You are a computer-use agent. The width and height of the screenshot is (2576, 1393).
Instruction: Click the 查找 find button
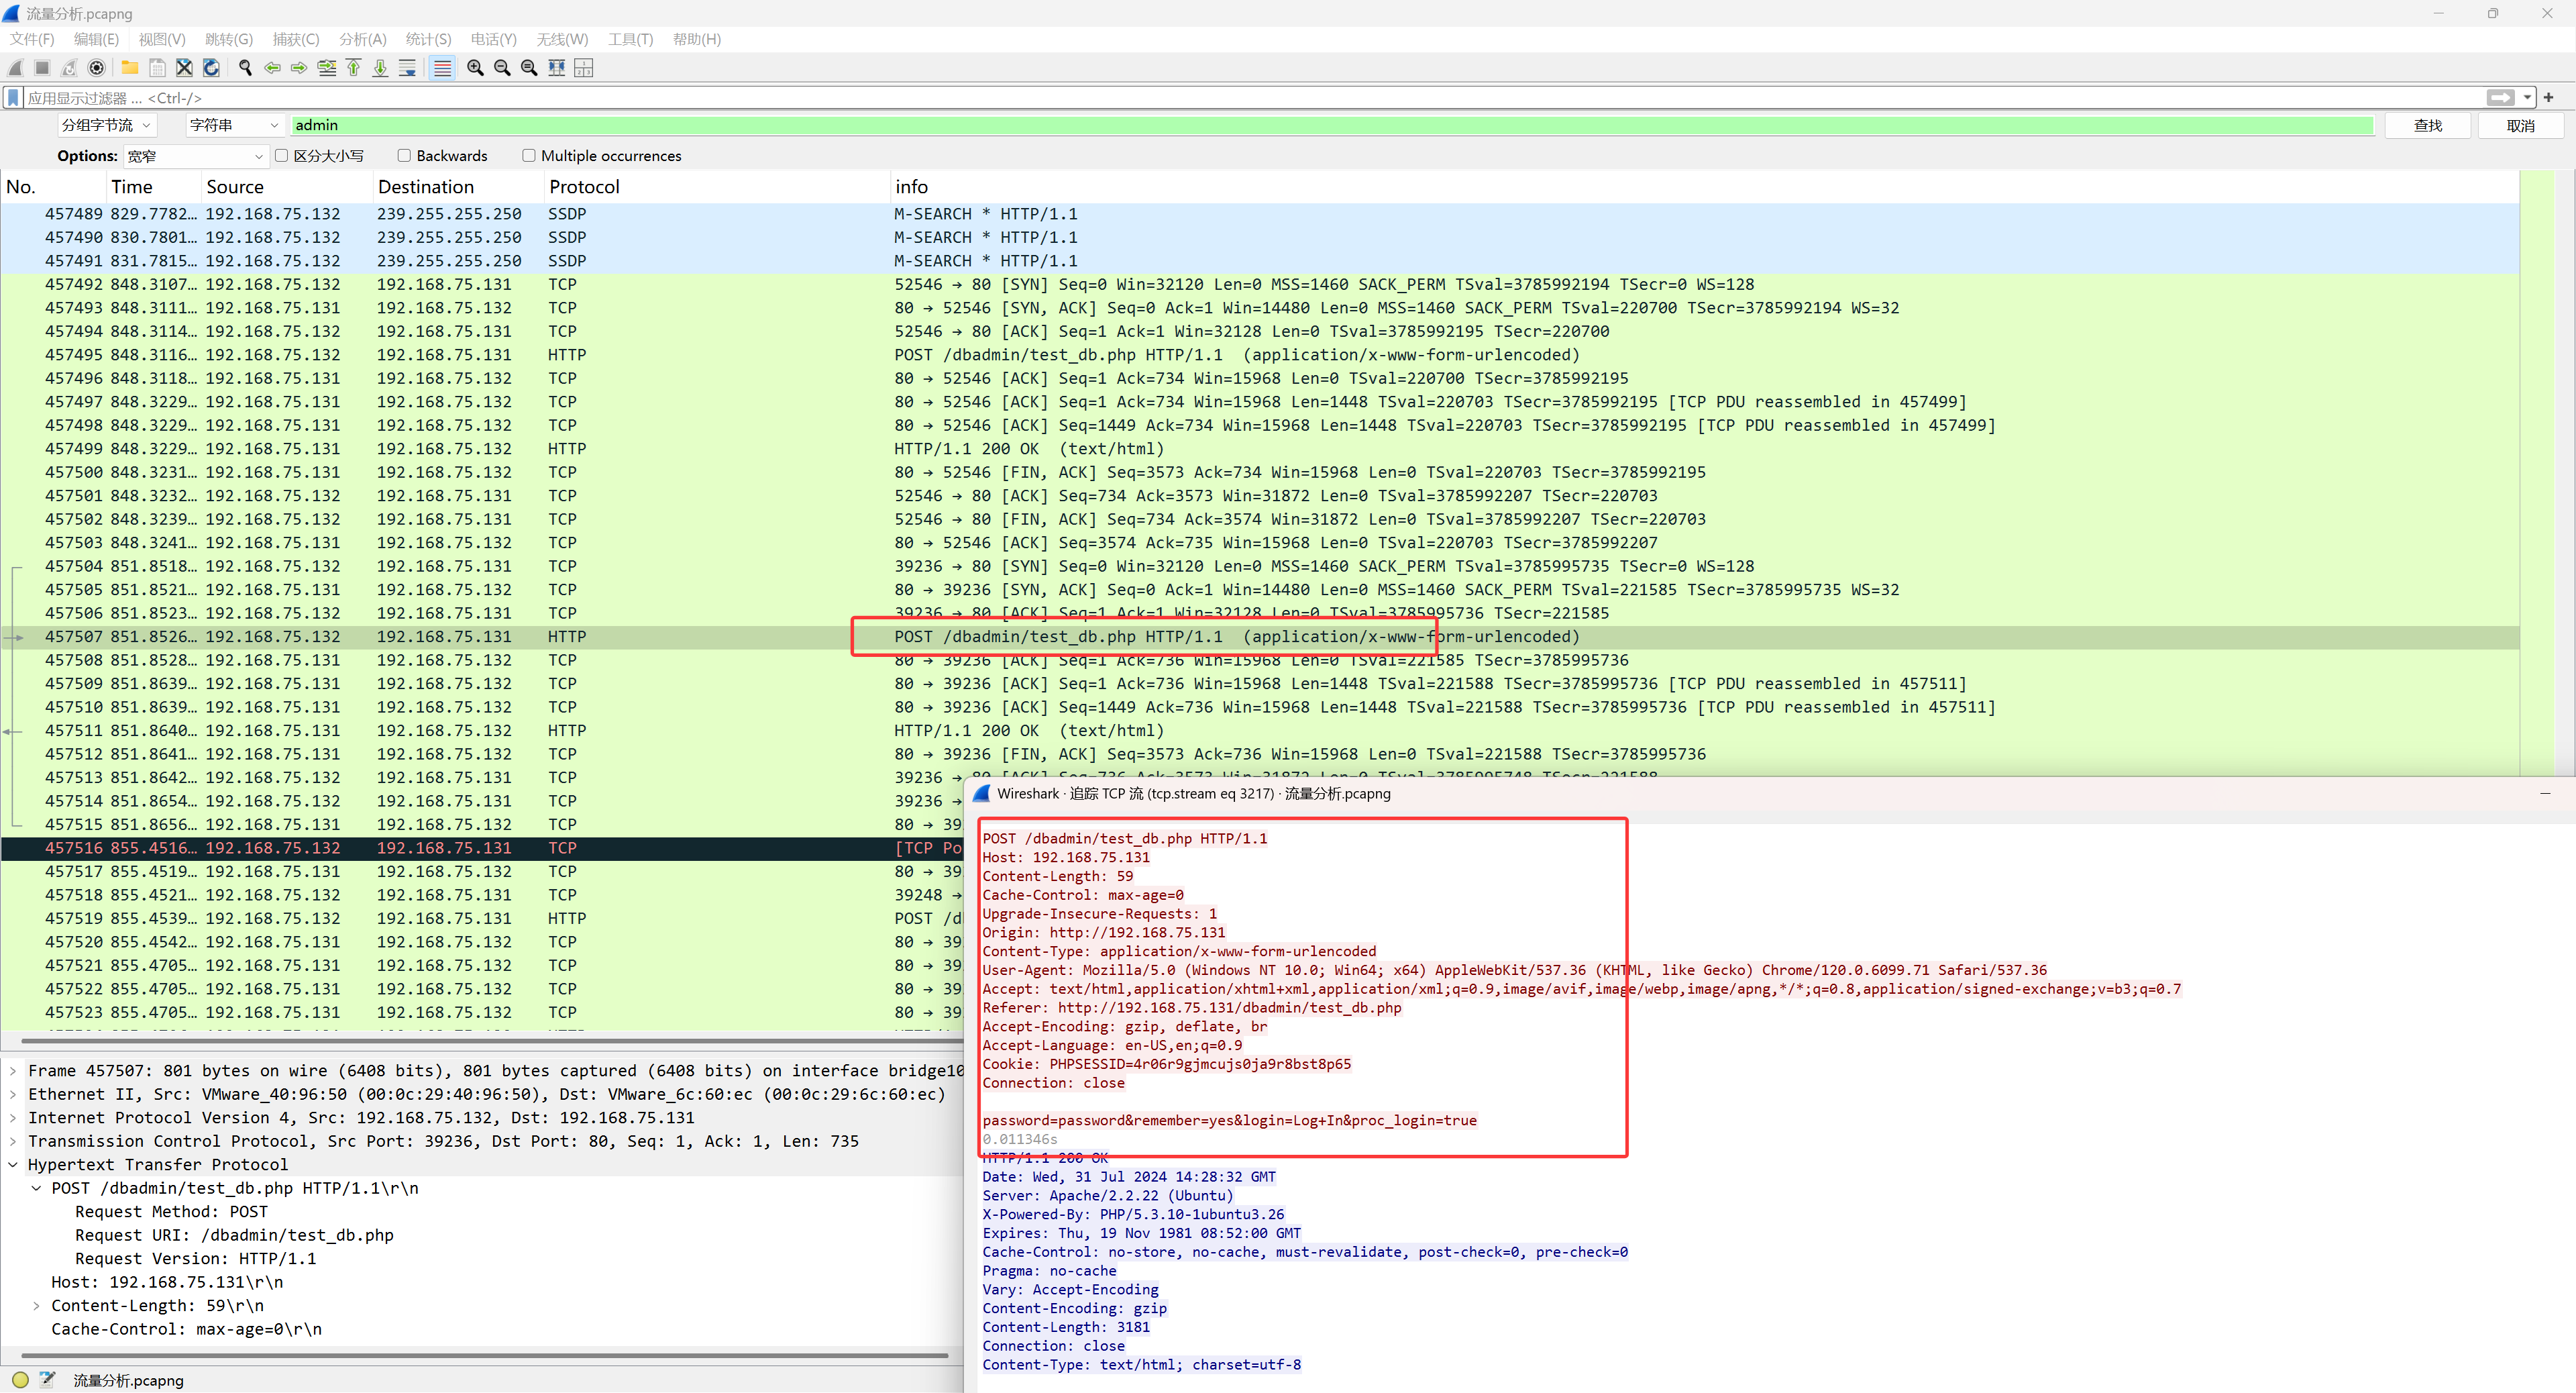(2428, 125)
